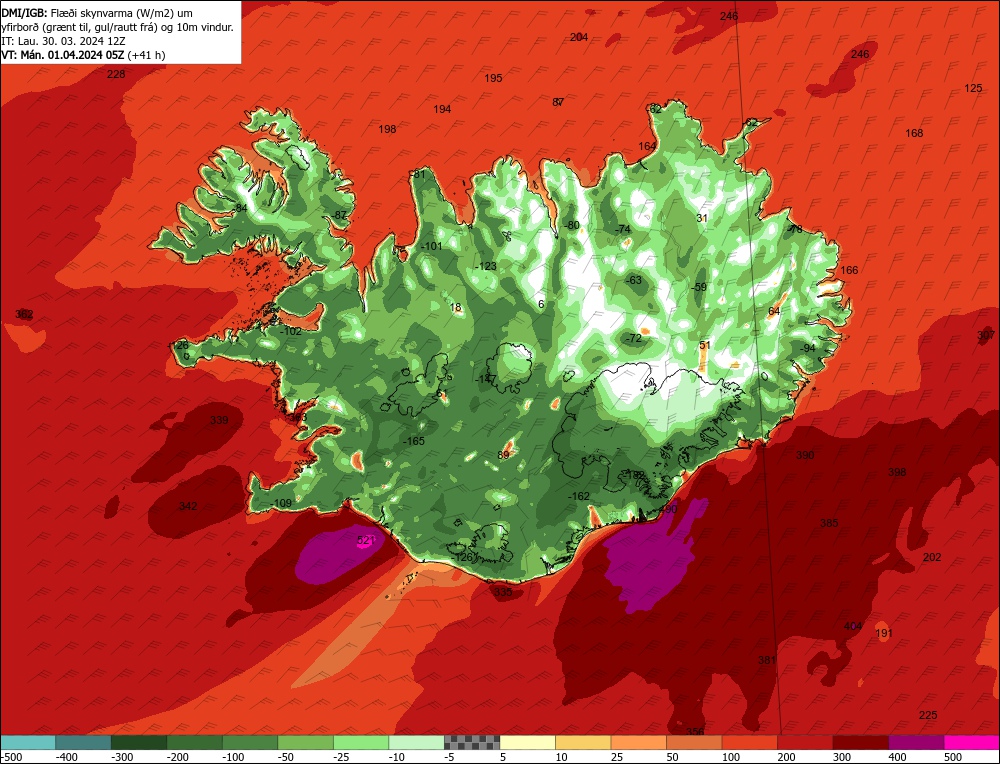Click the orange legend swatch between 25 and 50
This screenshot has width=1000, height=764.
click(x=638, y=742)
